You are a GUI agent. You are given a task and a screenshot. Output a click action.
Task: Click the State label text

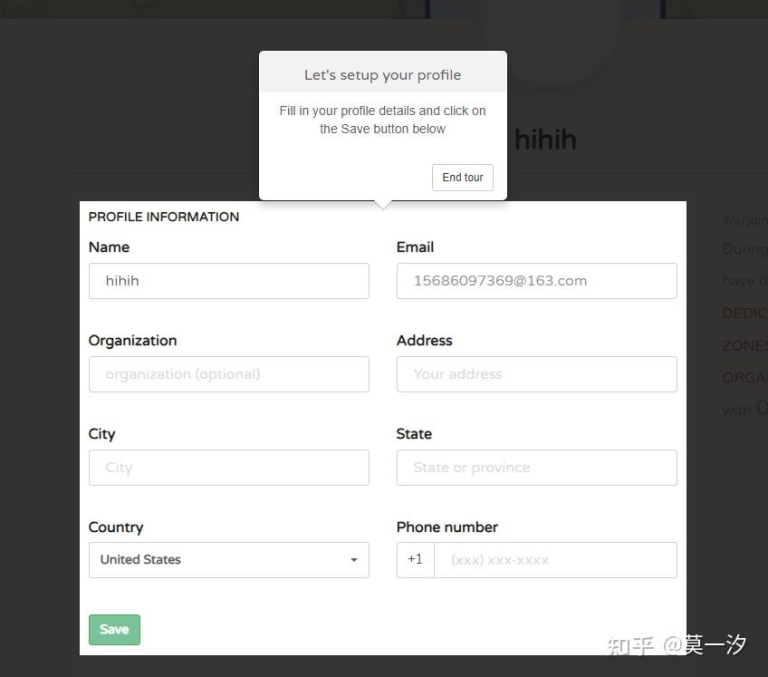pos(414,434)
